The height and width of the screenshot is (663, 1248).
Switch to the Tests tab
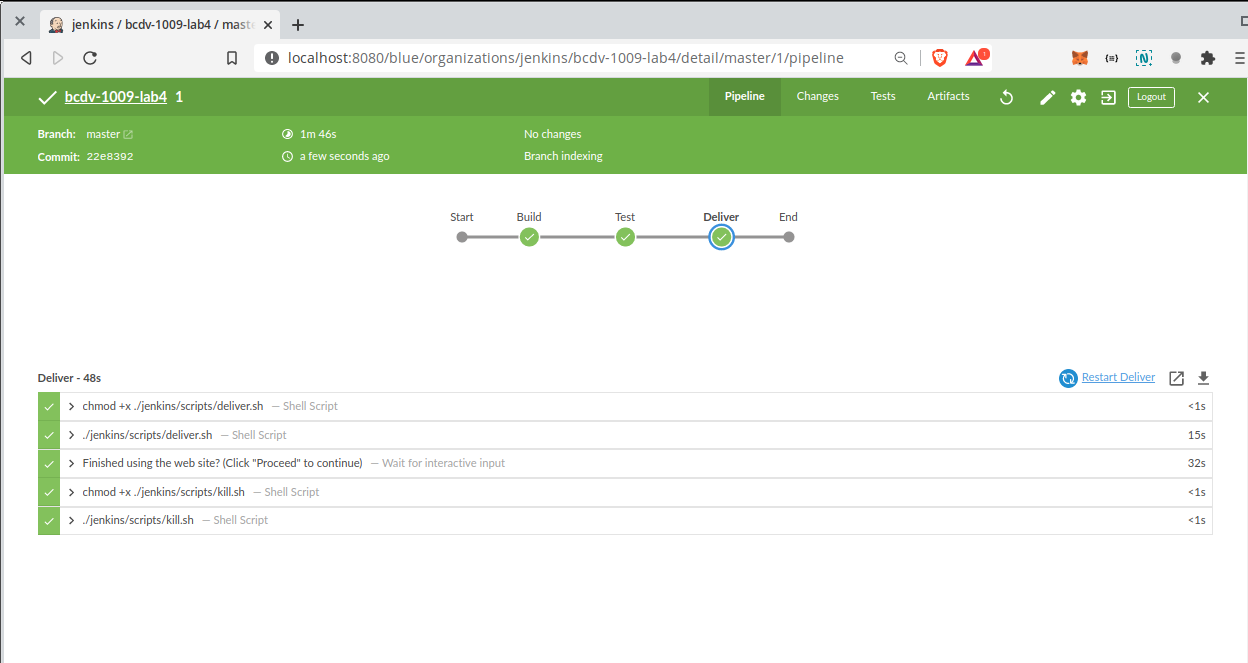coord(883,96)
